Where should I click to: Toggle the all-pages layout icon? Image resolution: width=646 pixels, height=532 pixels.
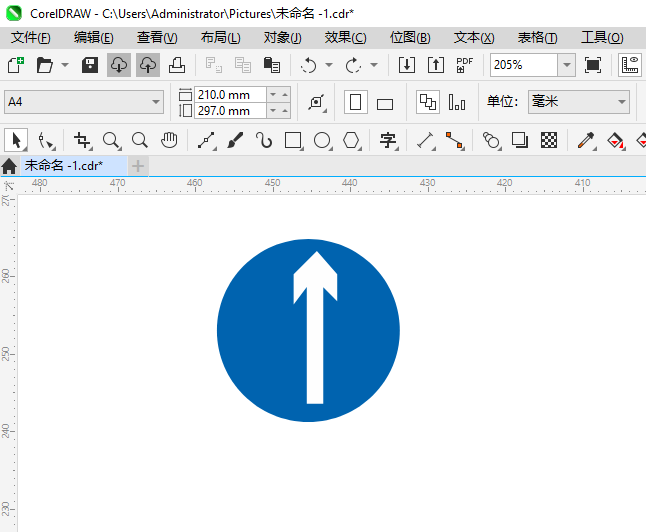[x=428, y=102]
